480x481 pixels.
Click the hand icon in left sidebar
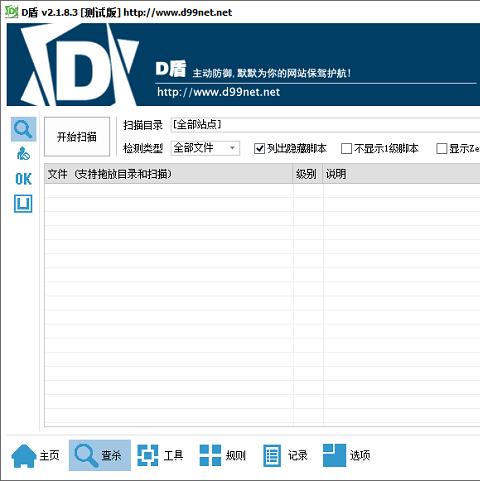click(23, 154)
